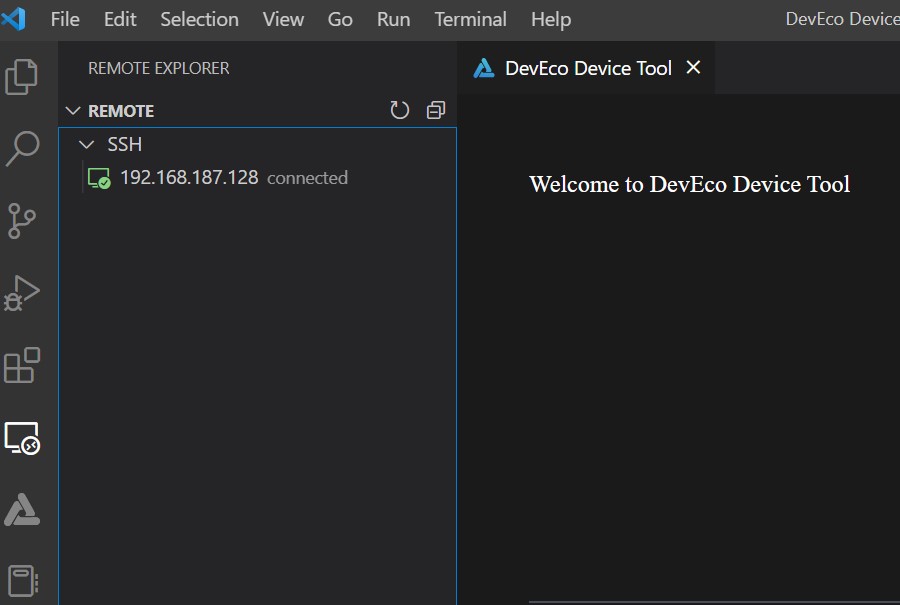Viewport: 900px width, 605px height.
Task: Open the Terminal menu
Action: pyautogui.click(x=470, y=19)
